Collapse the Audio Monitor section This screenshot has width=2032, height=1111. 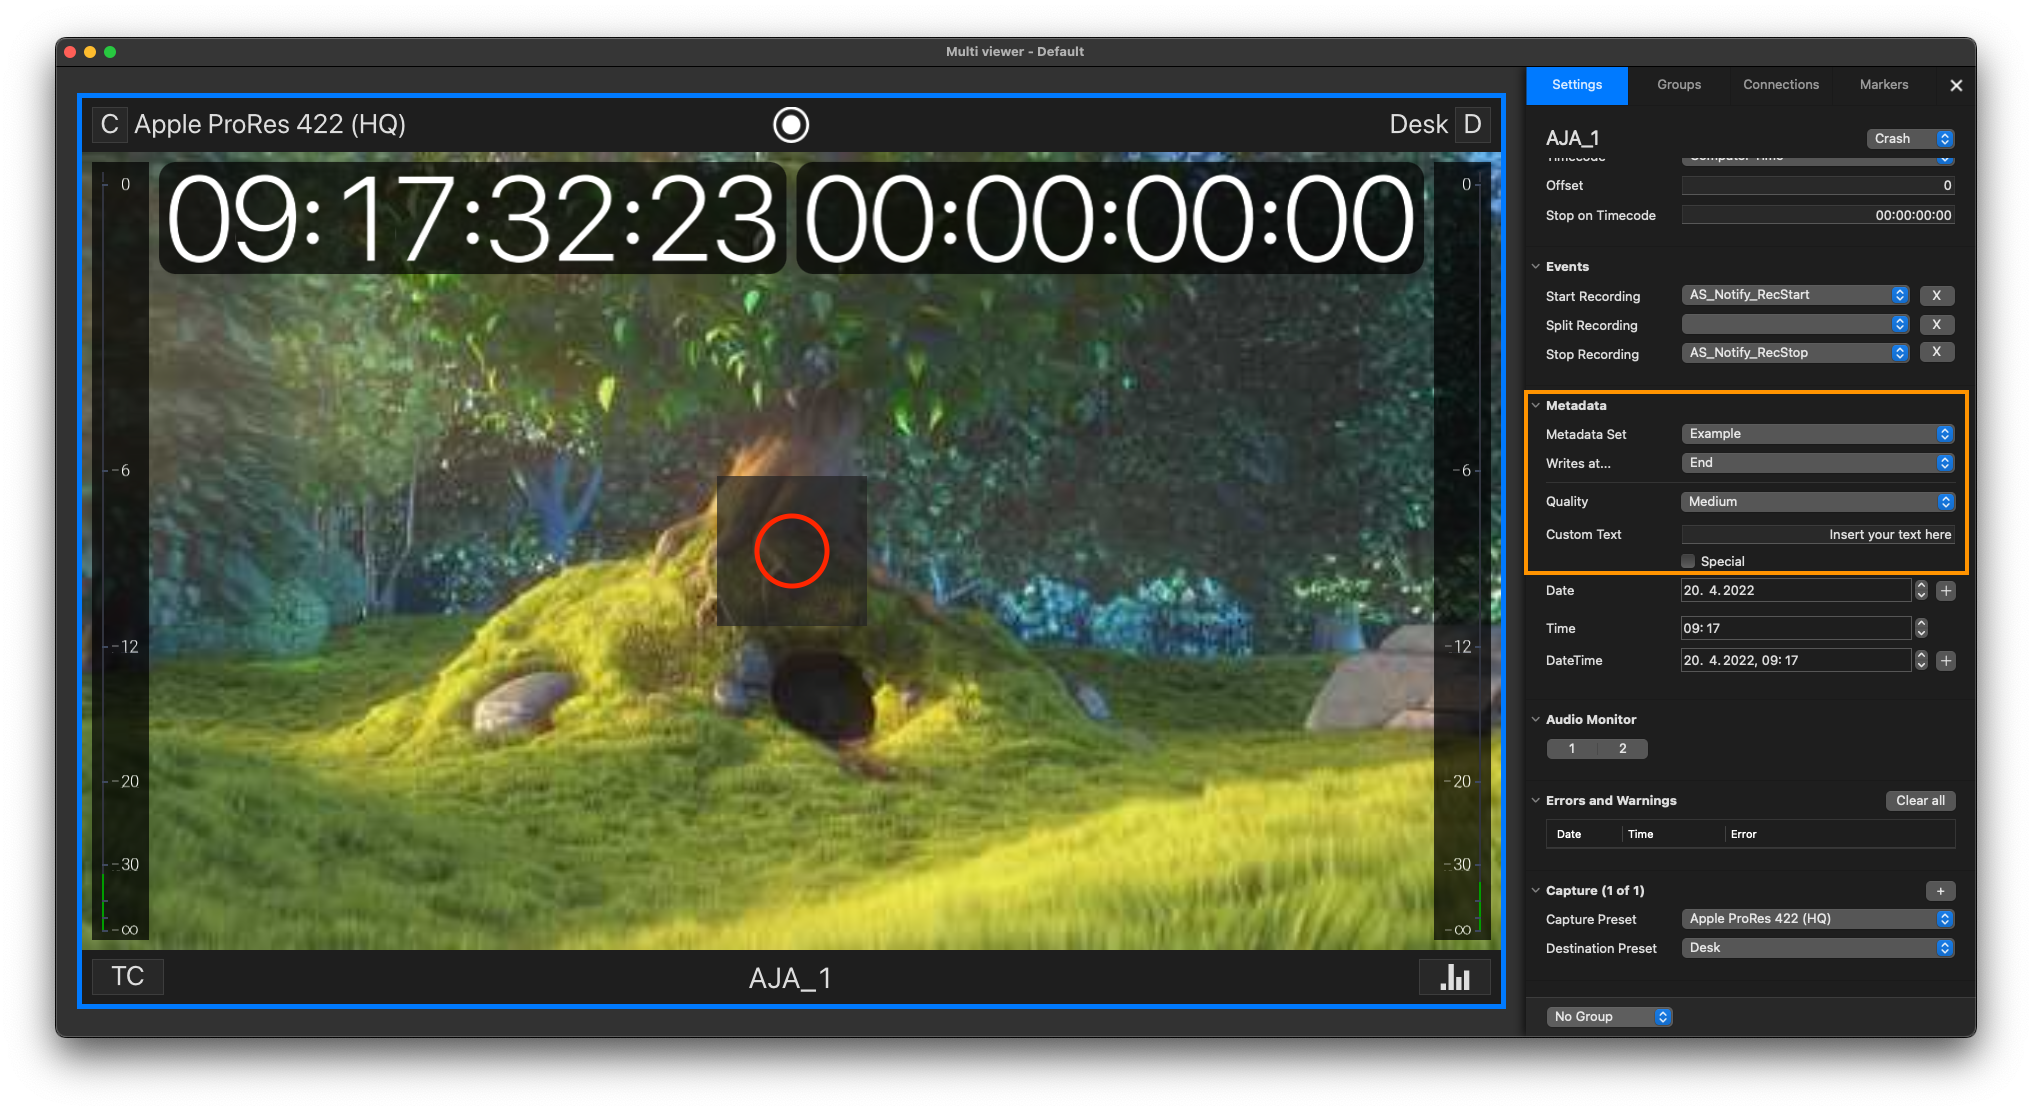pos(1536,720)
